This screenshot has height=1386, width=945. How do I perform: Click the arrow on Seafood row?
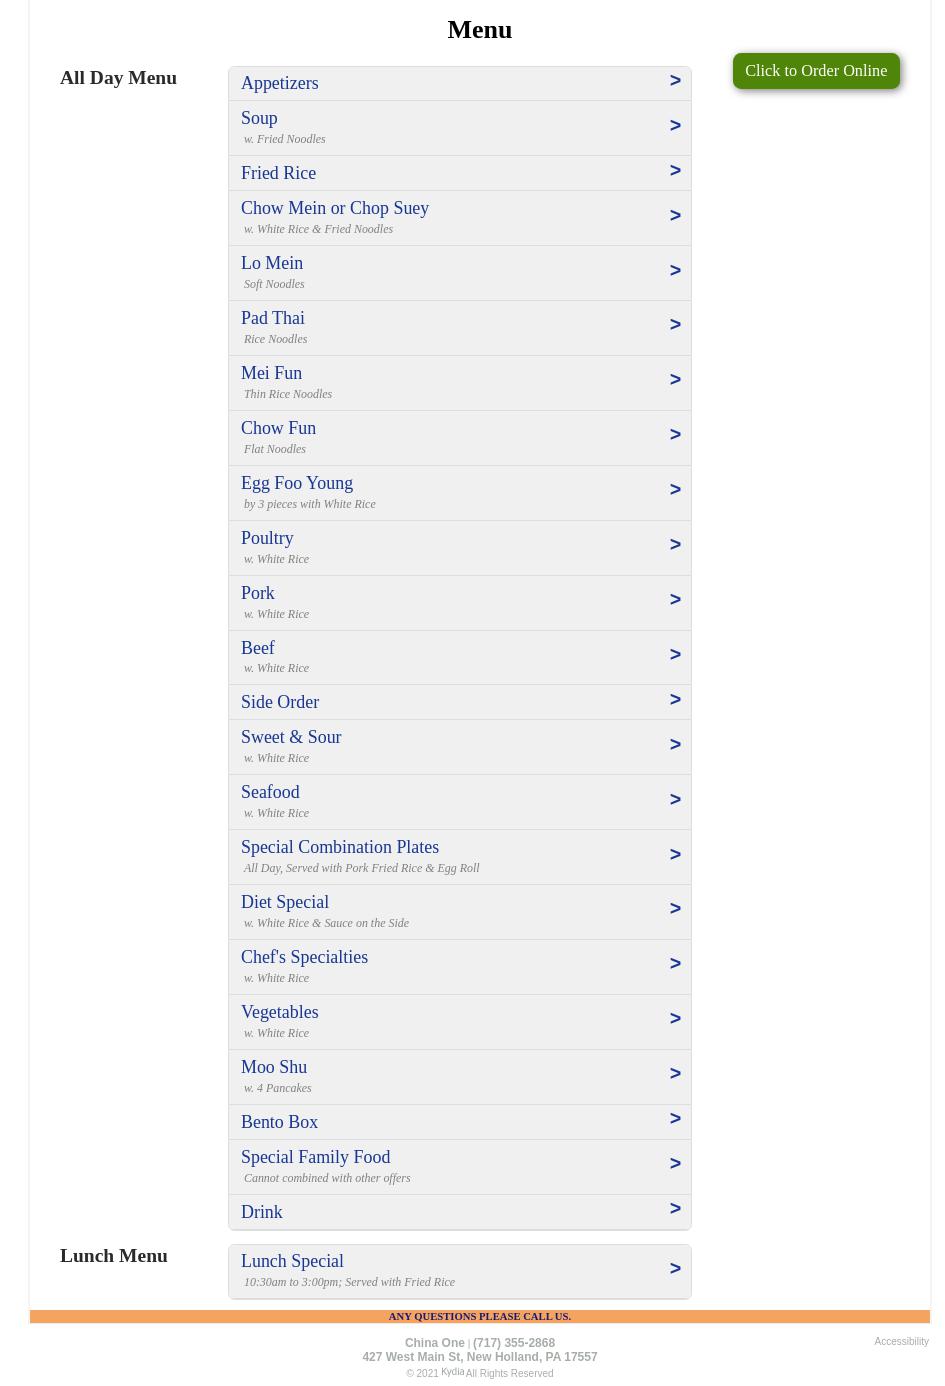tap(675, 800)
